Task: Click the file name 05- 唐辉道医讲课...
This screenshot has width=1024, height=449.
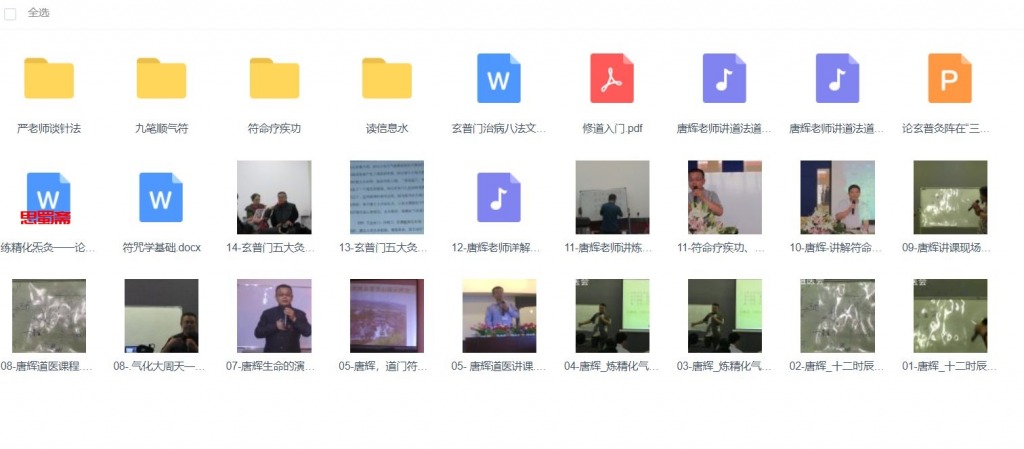Action: [x=500, y=366]
